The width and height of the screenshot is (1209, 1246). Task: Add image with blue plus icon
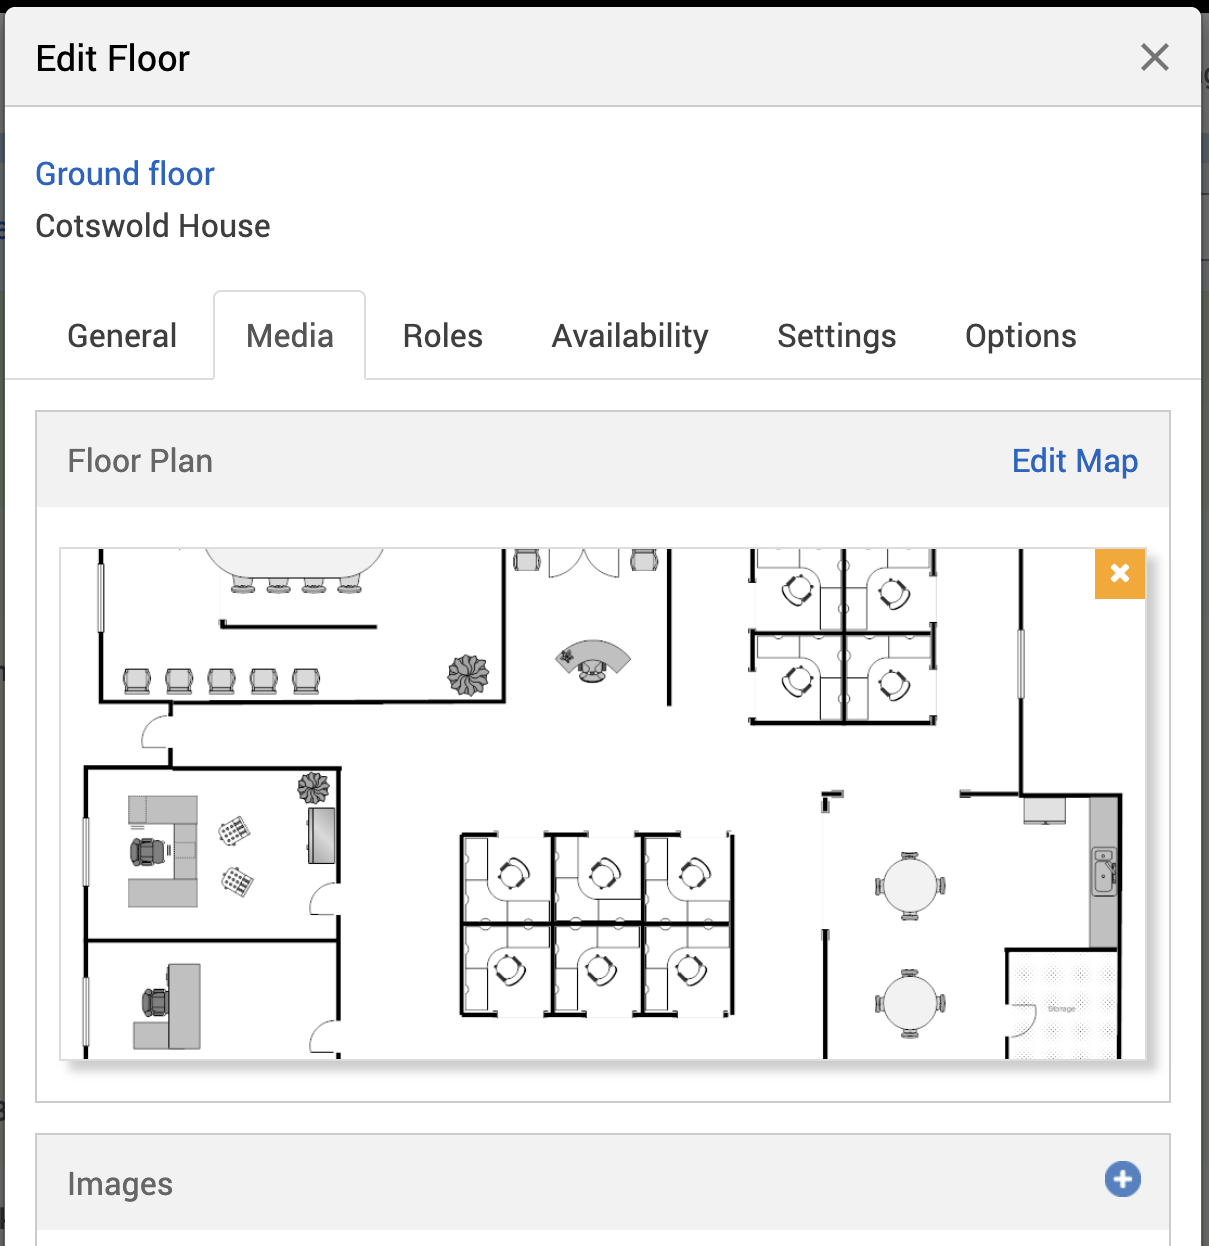[x=1122, y=1179]
